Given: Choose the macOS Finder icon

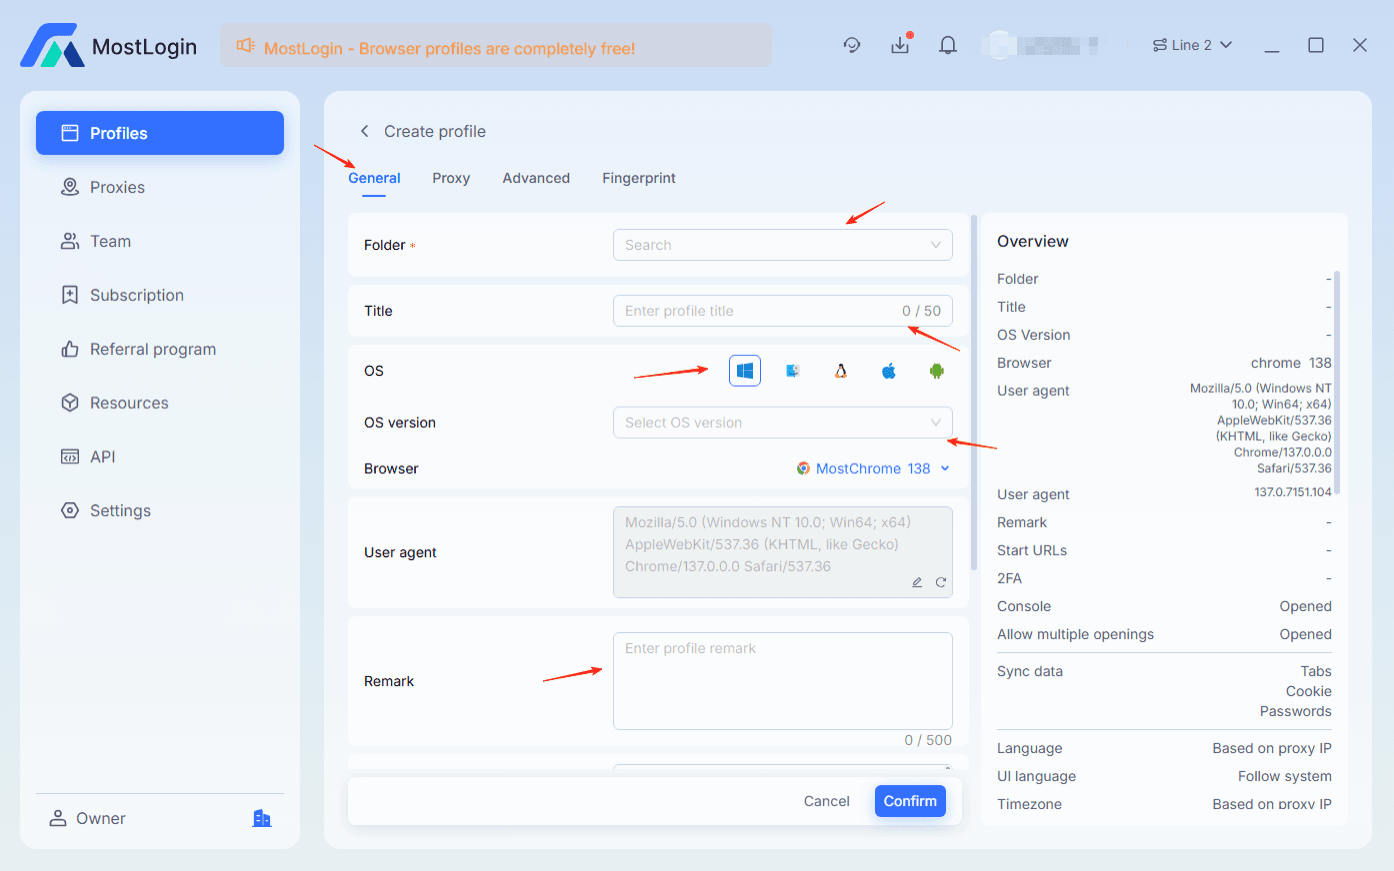Looking at the screenshot, I should 793,371.
